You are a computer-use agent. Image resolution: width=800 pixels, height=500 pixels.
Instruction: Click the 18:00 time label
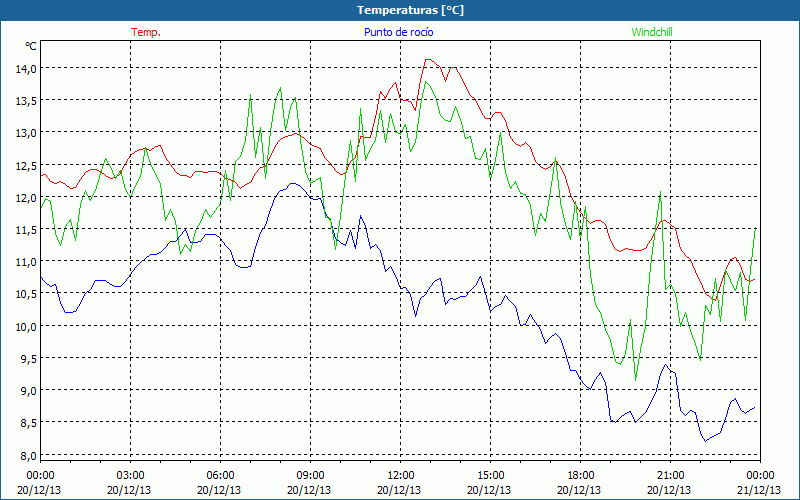(581, 476)
